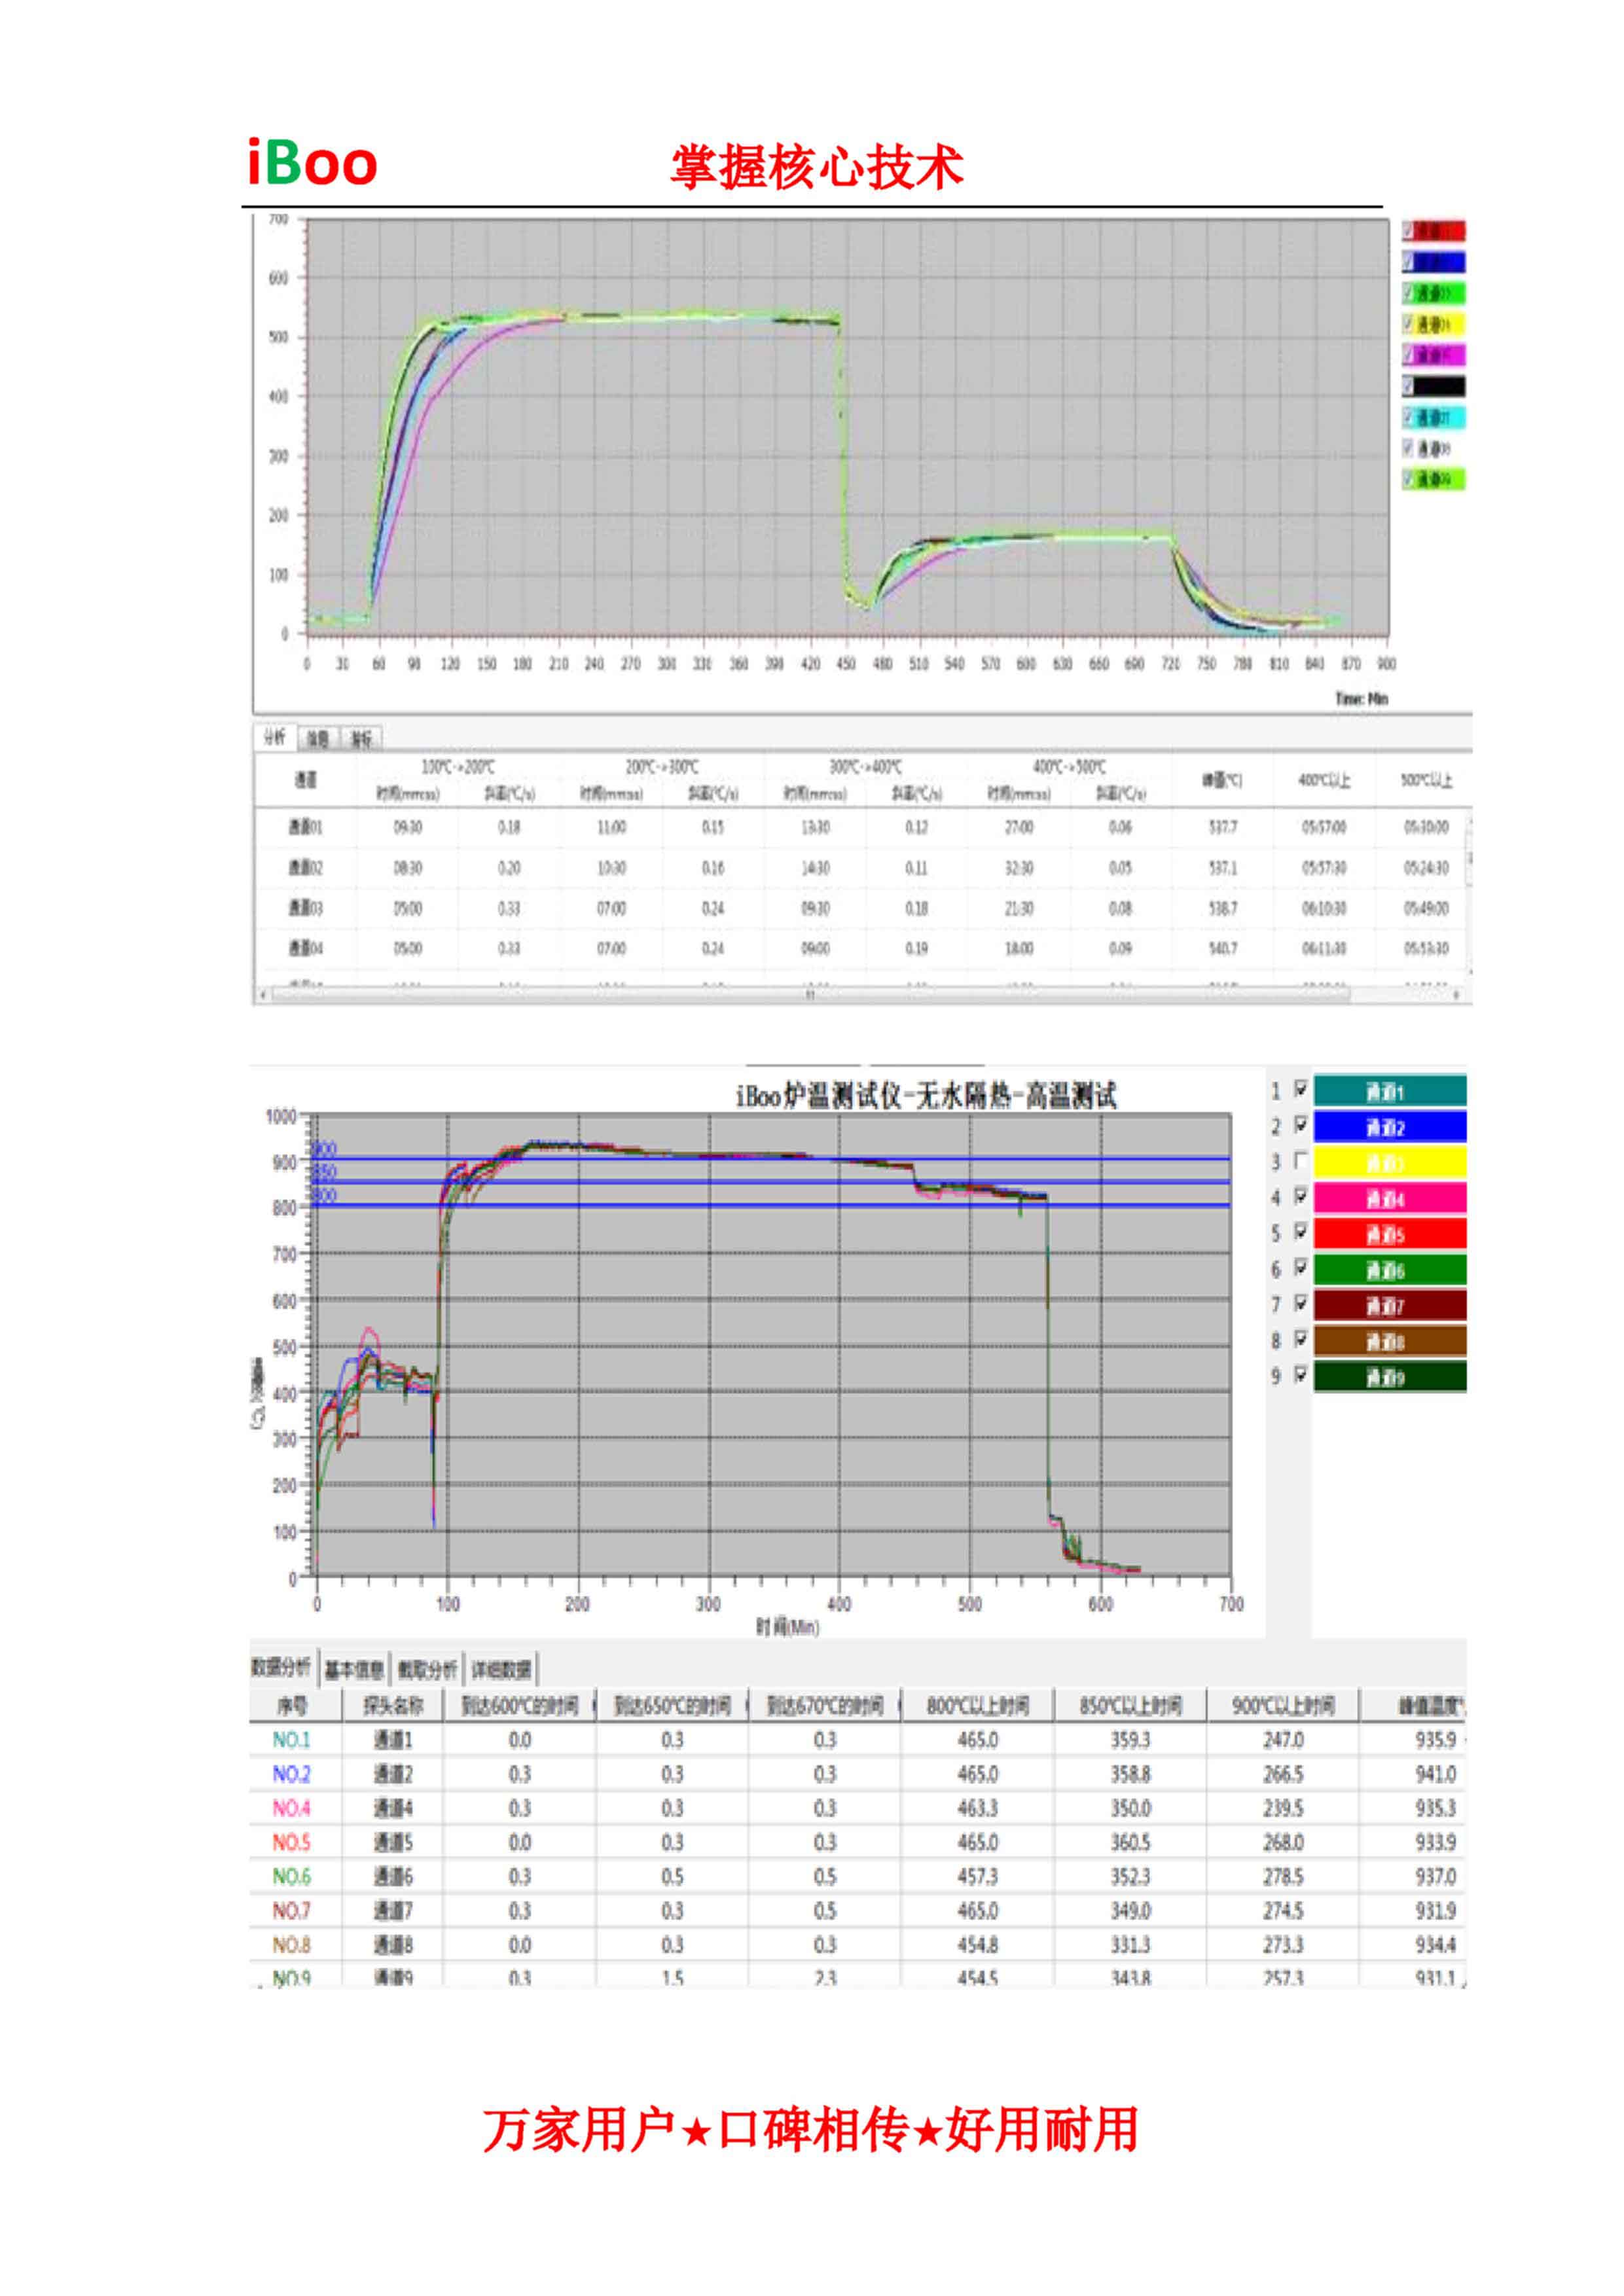Toggle the magenta channel checkbox in upper legend
This screenshot has width=1624, height=2296.
(1409, 355)
